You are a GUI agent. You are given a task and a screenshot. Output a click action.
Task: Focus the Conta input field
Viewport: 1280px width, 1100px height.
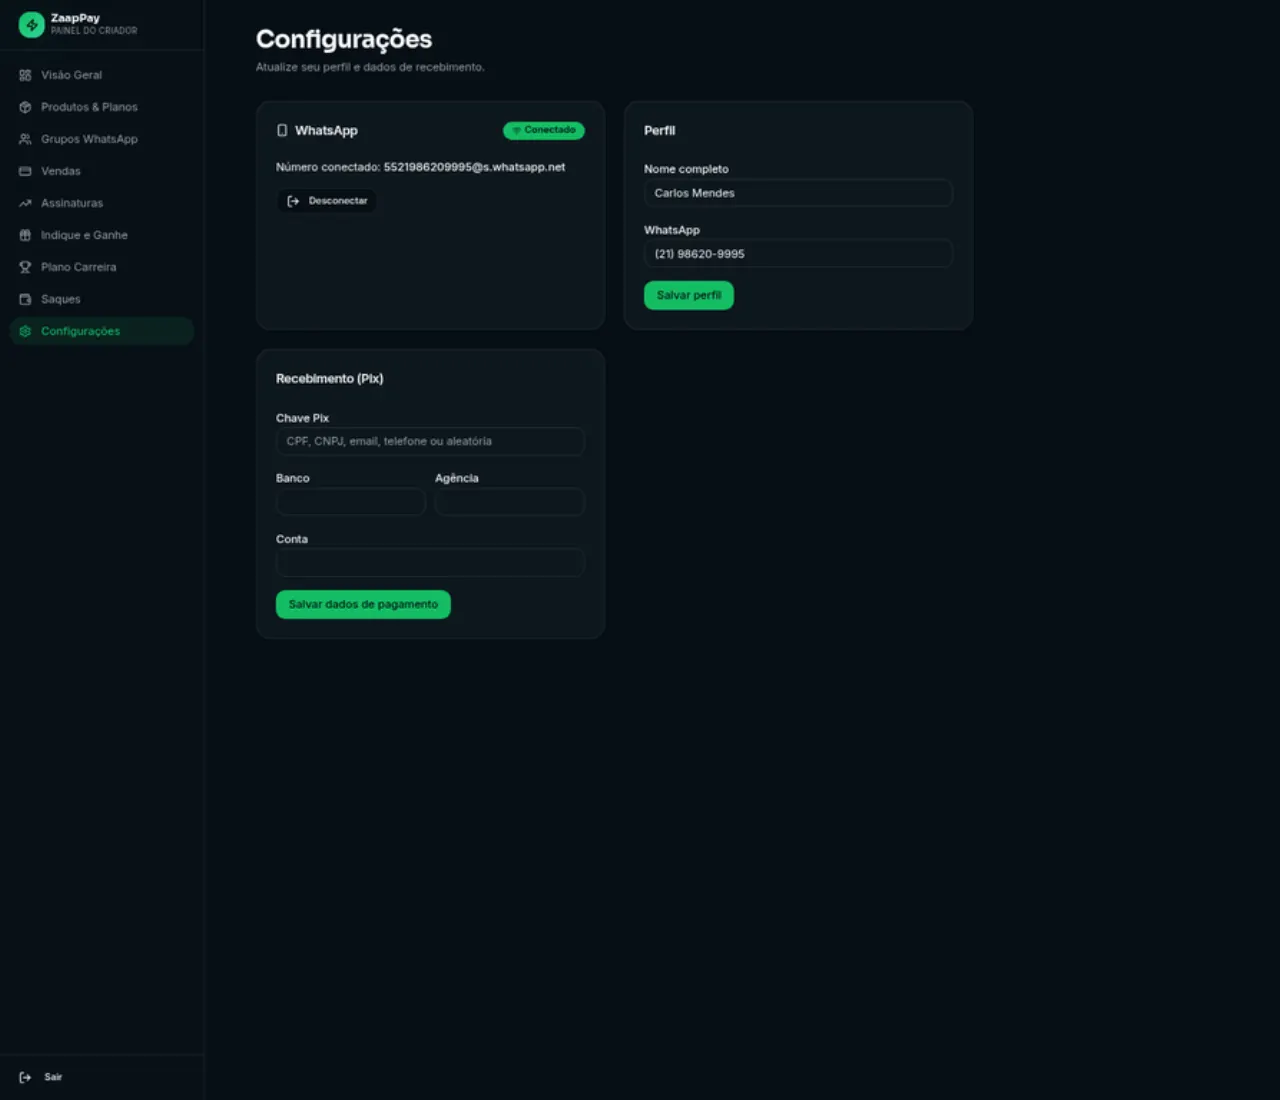430,562
